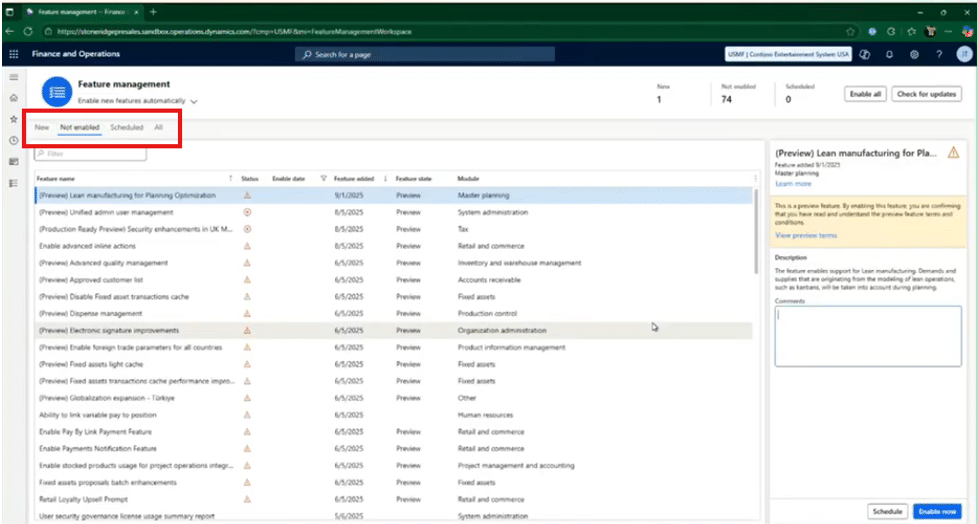
Task: Open Workspaces icon in the sidebar
Action: click(x=14, y=161)
